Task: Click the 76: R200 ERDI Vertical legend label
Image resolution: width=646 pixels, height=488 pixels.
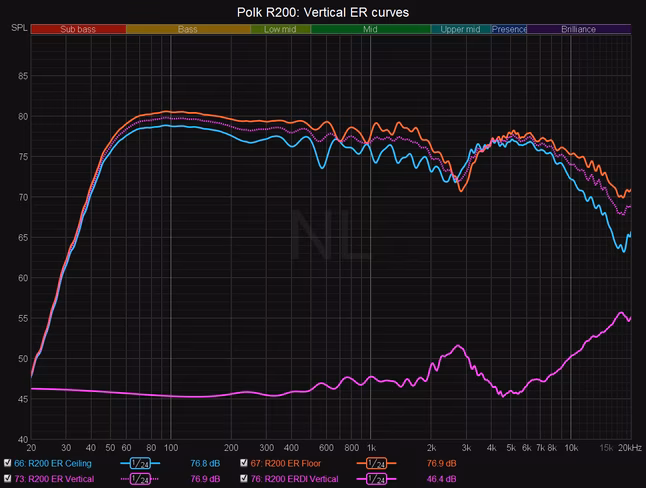Action: [295, 479]
